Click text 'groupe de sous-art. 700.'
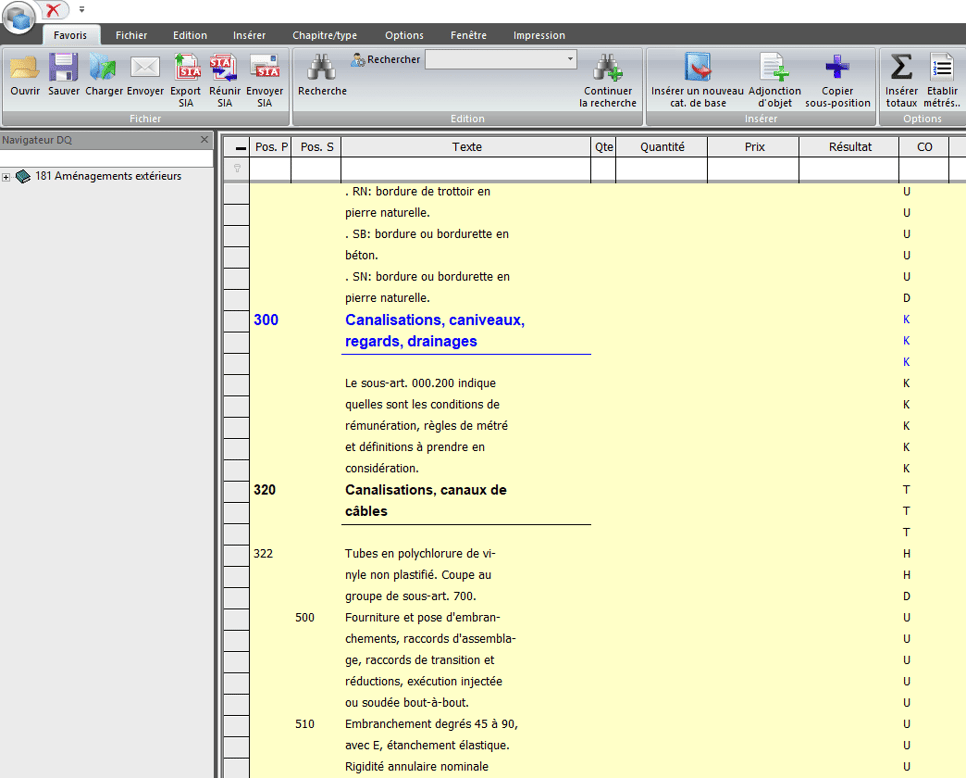This screenshot has height=778, width=966. coord(410,596)
